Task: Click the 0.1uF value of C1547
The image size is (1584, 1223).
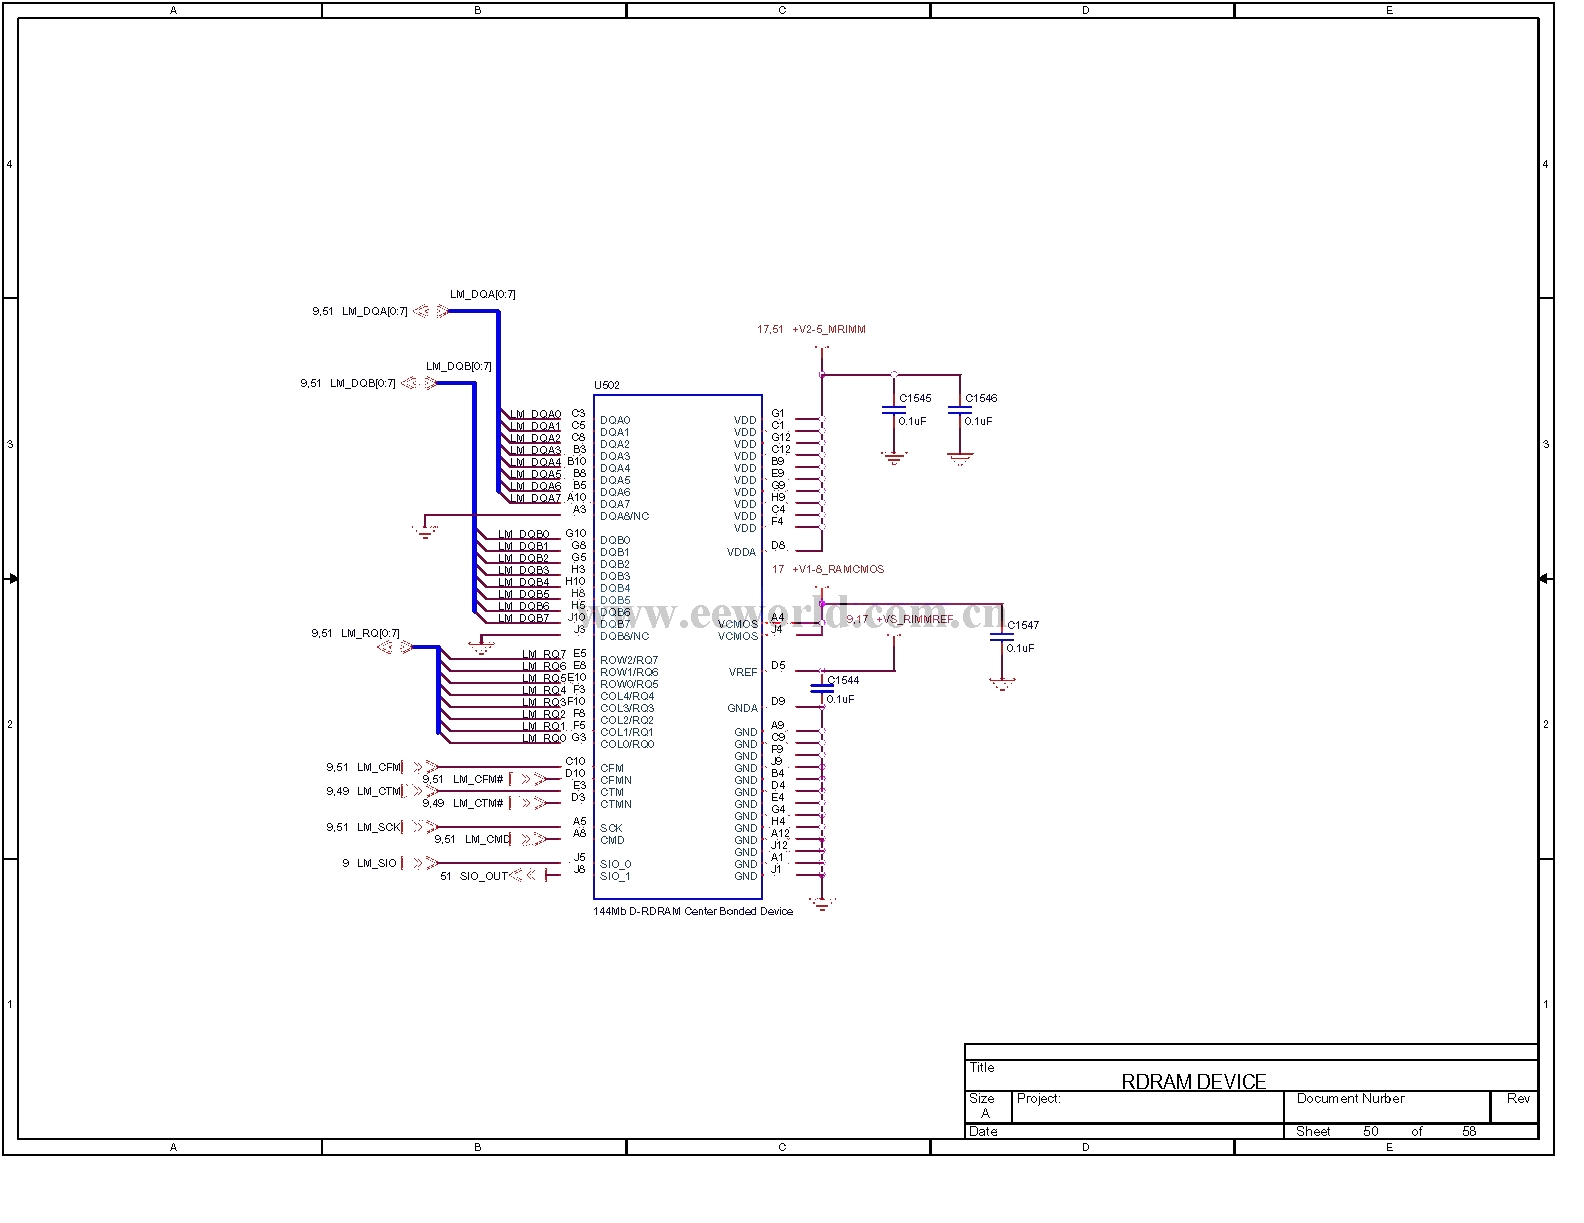Action: [x=1020, y=648]
